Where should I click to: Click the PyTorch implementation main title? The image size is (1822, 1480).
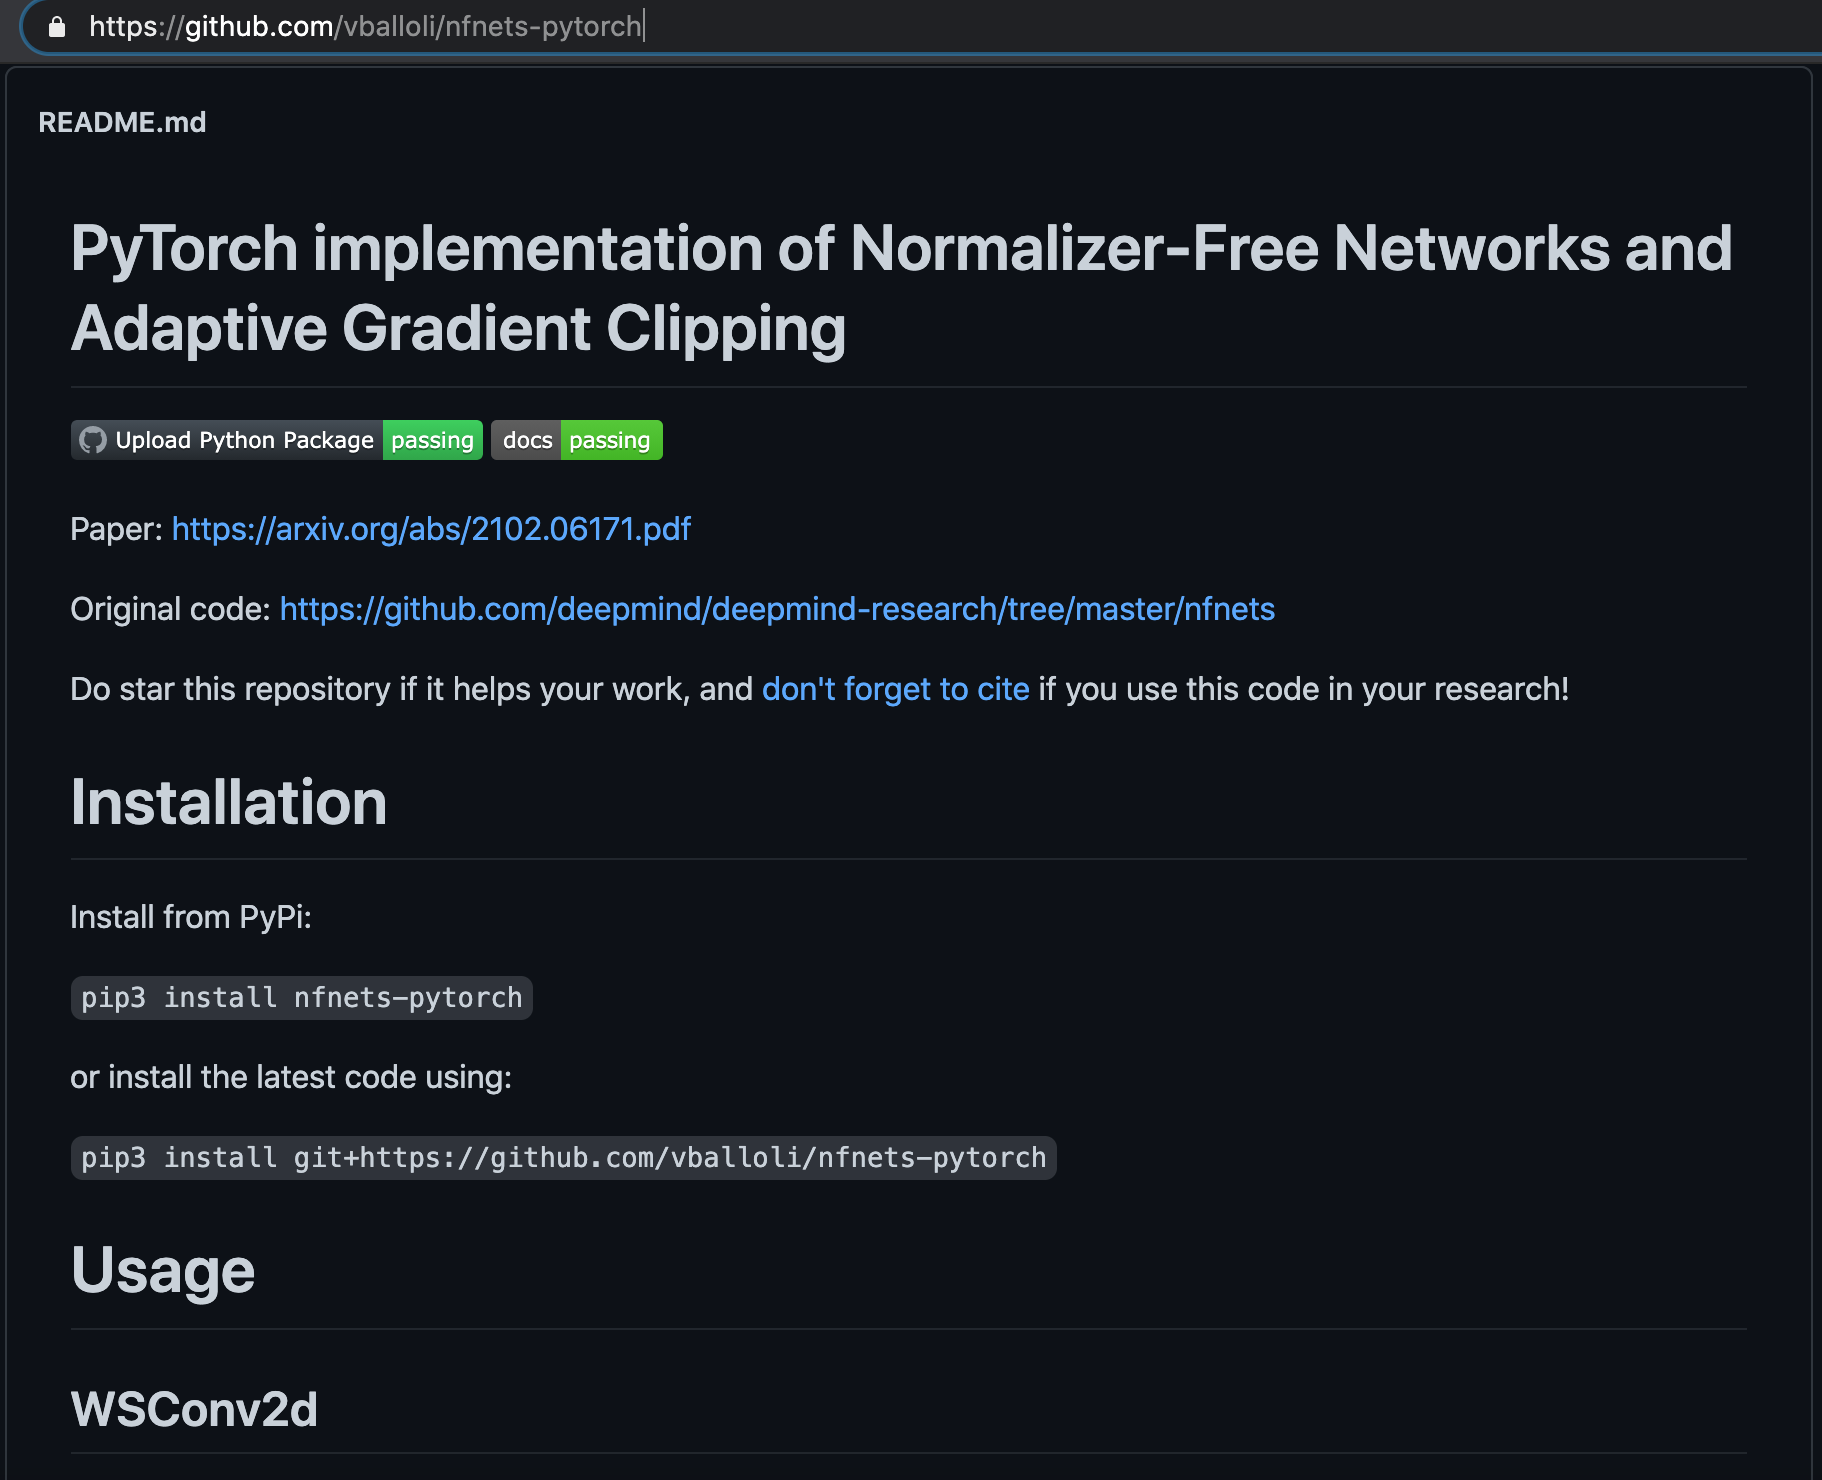900,288
